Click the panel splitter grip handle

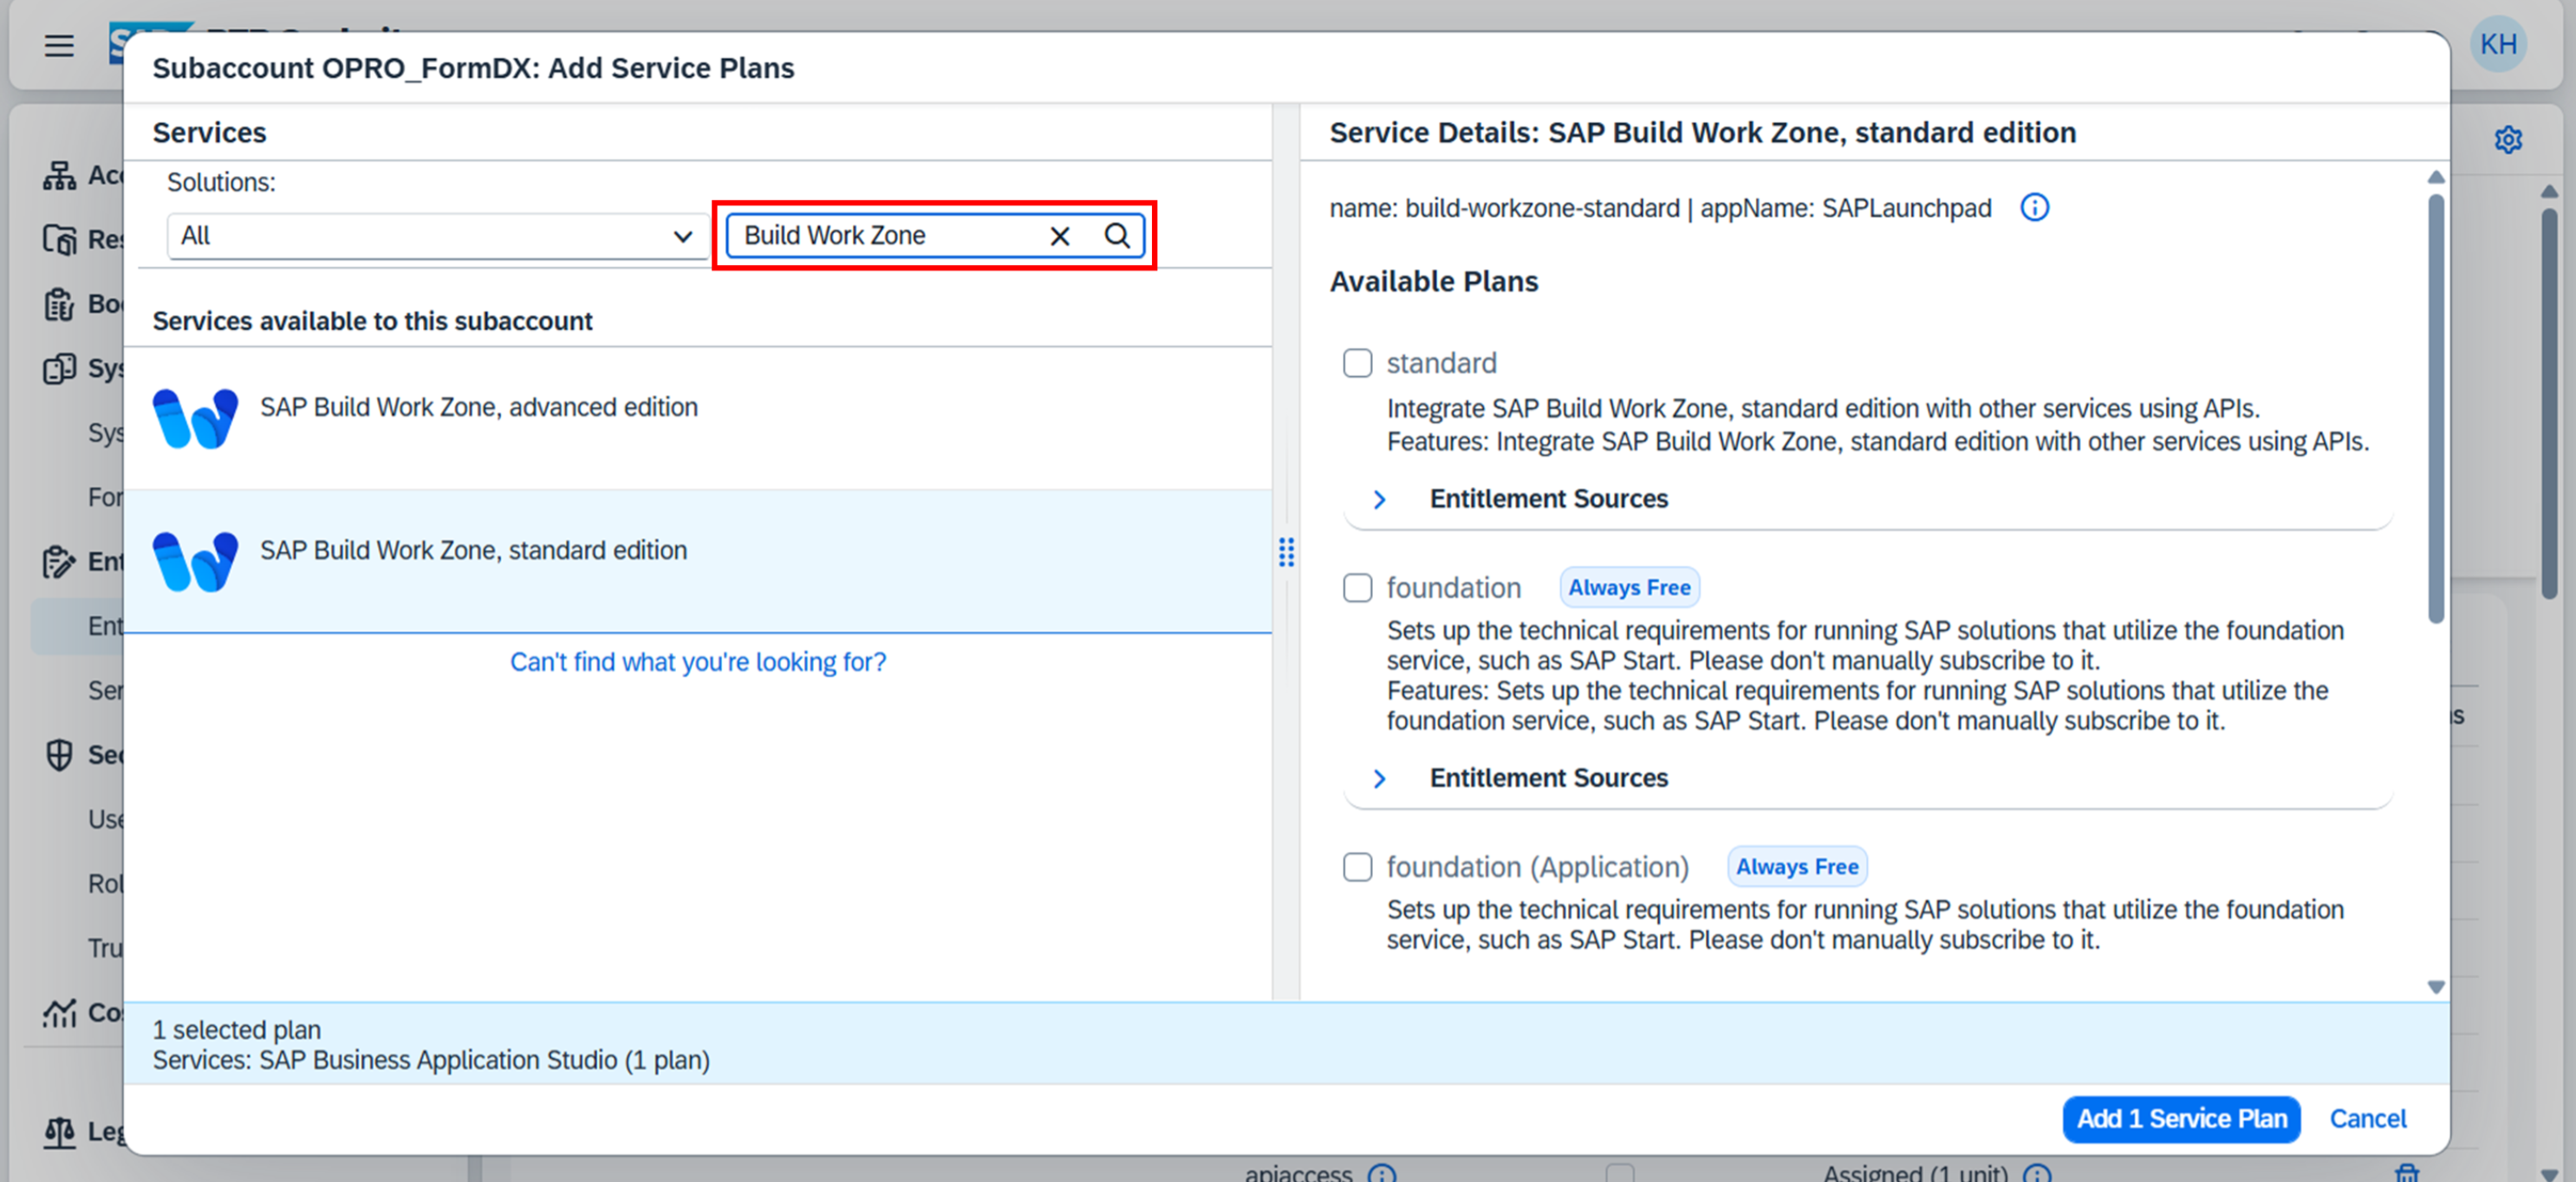coord(1286,552)
